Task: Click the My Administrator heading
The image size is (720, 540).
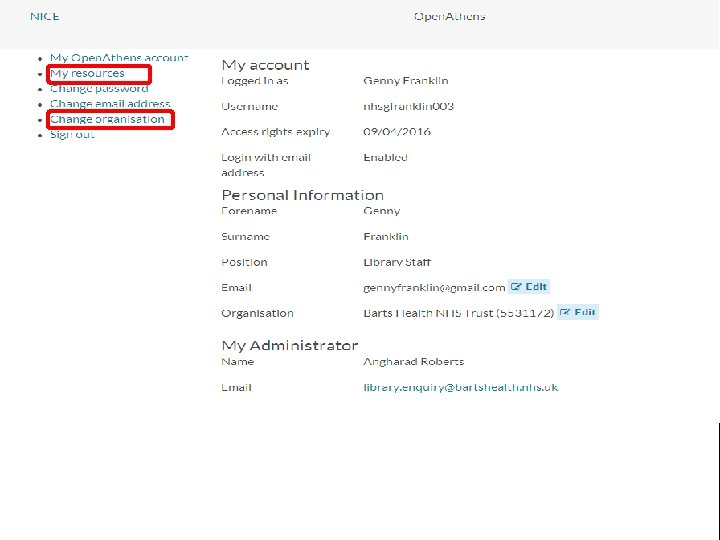Action: [290, 345]
